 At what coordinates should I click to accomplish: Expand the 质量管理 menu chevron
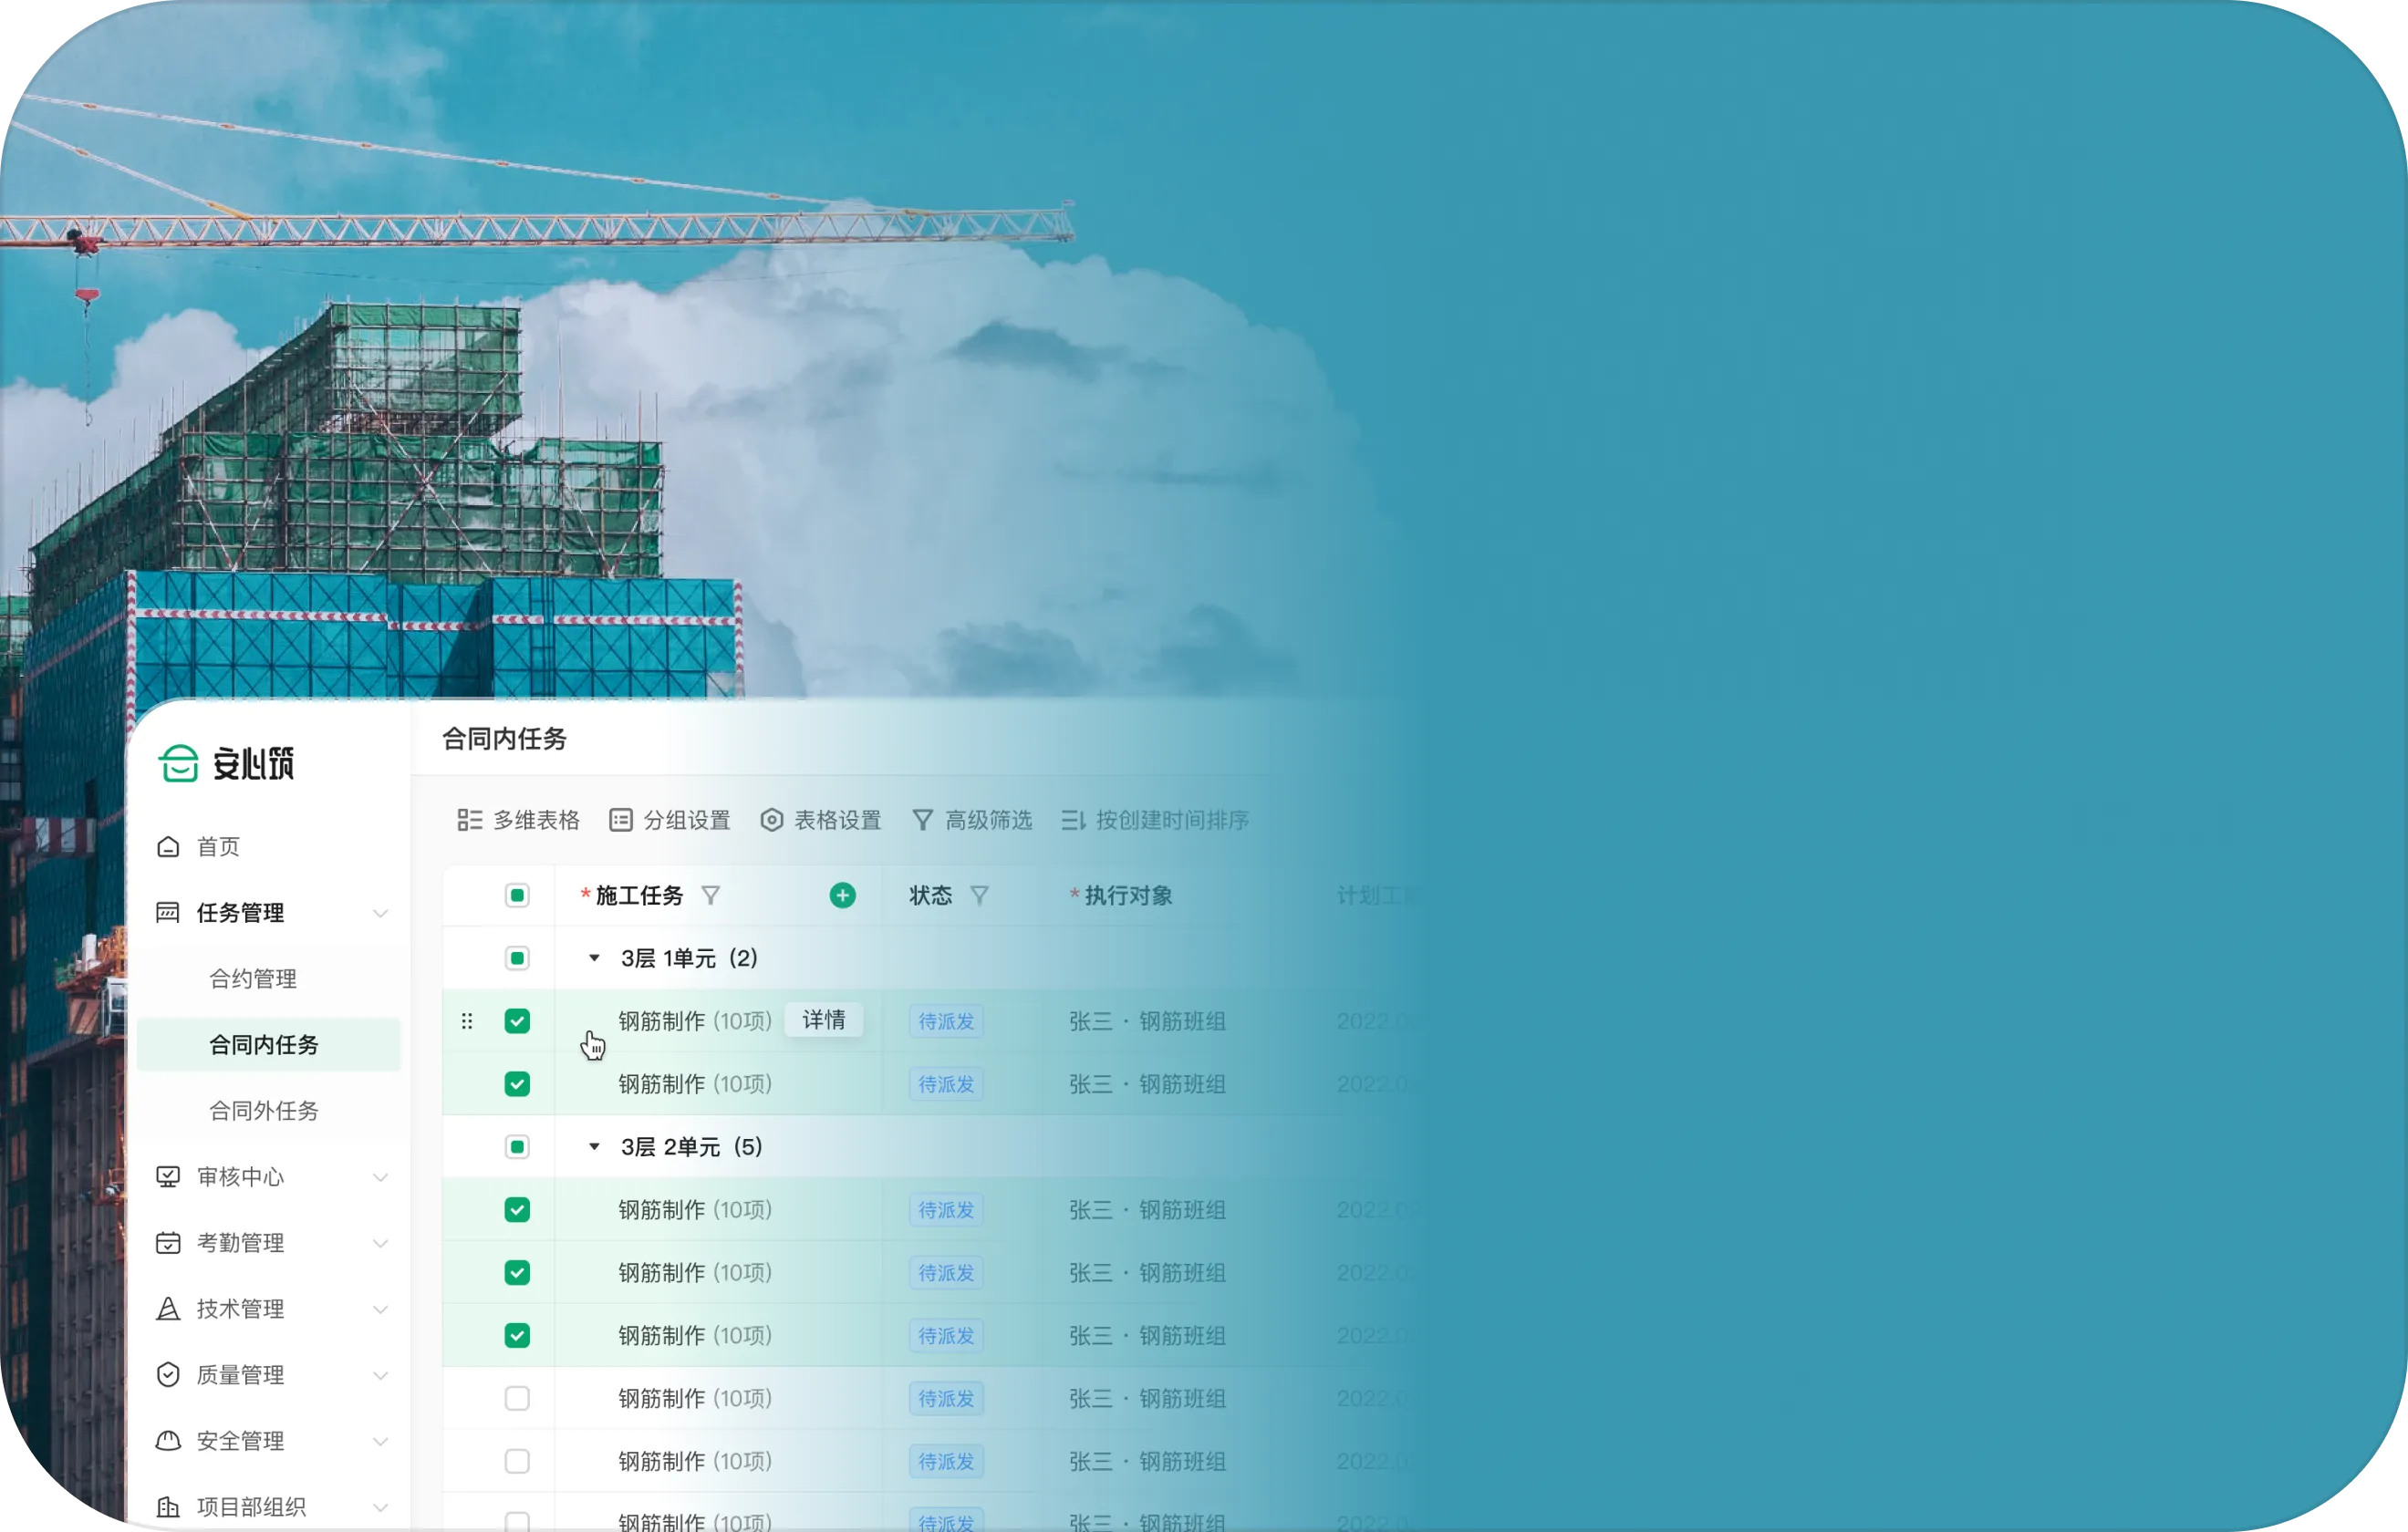click(x=380, y=1375)
